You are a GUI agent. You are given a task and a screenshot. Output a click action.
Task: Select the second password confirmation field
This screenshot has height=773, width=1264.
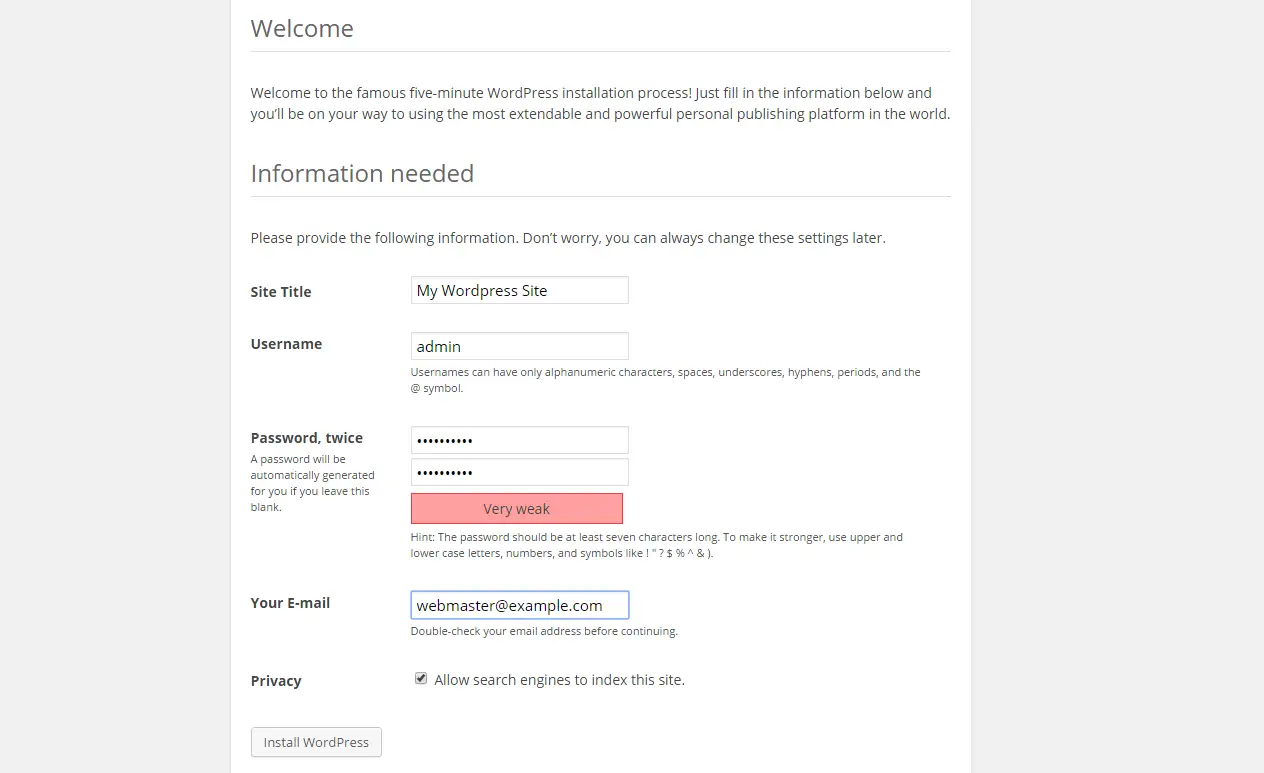(x=520, y=472)
